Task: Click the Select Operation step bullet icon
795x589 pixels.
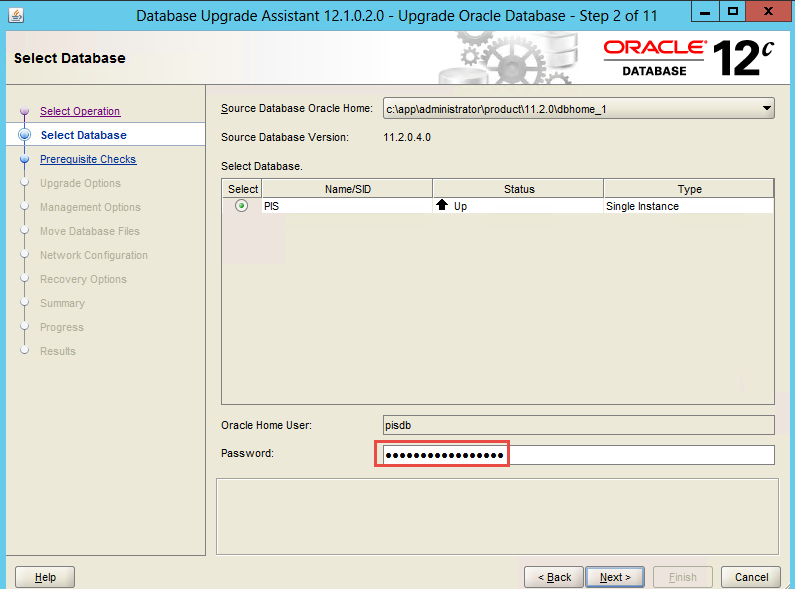Action: coord(24,112)
